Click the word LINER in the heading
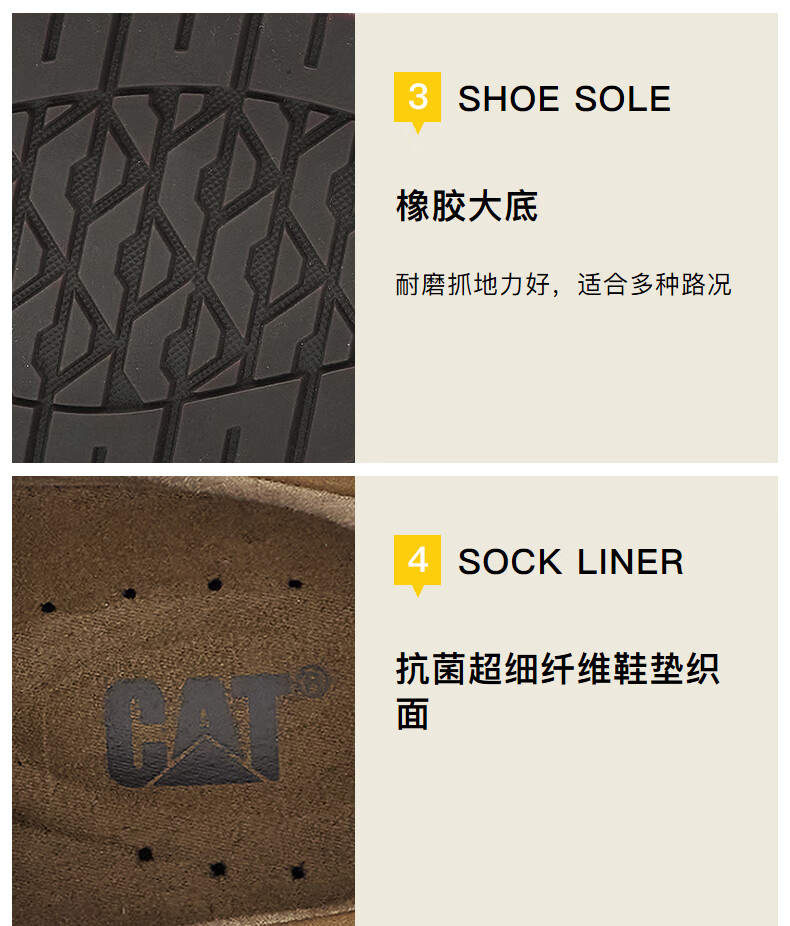This screenshot has height=926, width=790. 631,562
